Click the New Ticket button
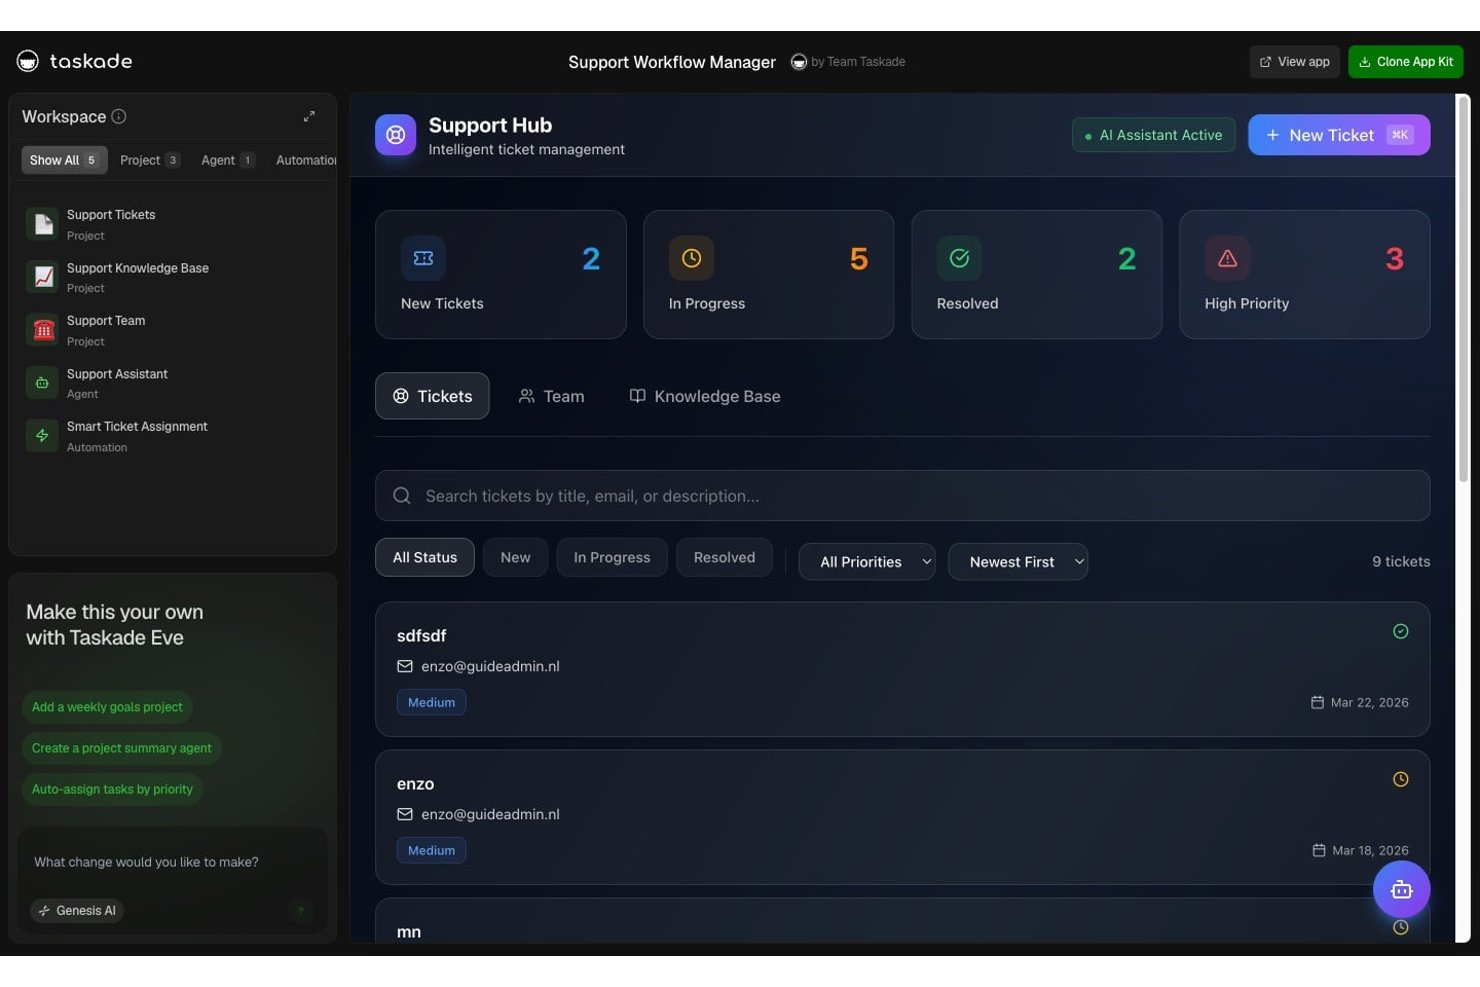This screenshot has width=1480, height=987. tap(1339, 135)
